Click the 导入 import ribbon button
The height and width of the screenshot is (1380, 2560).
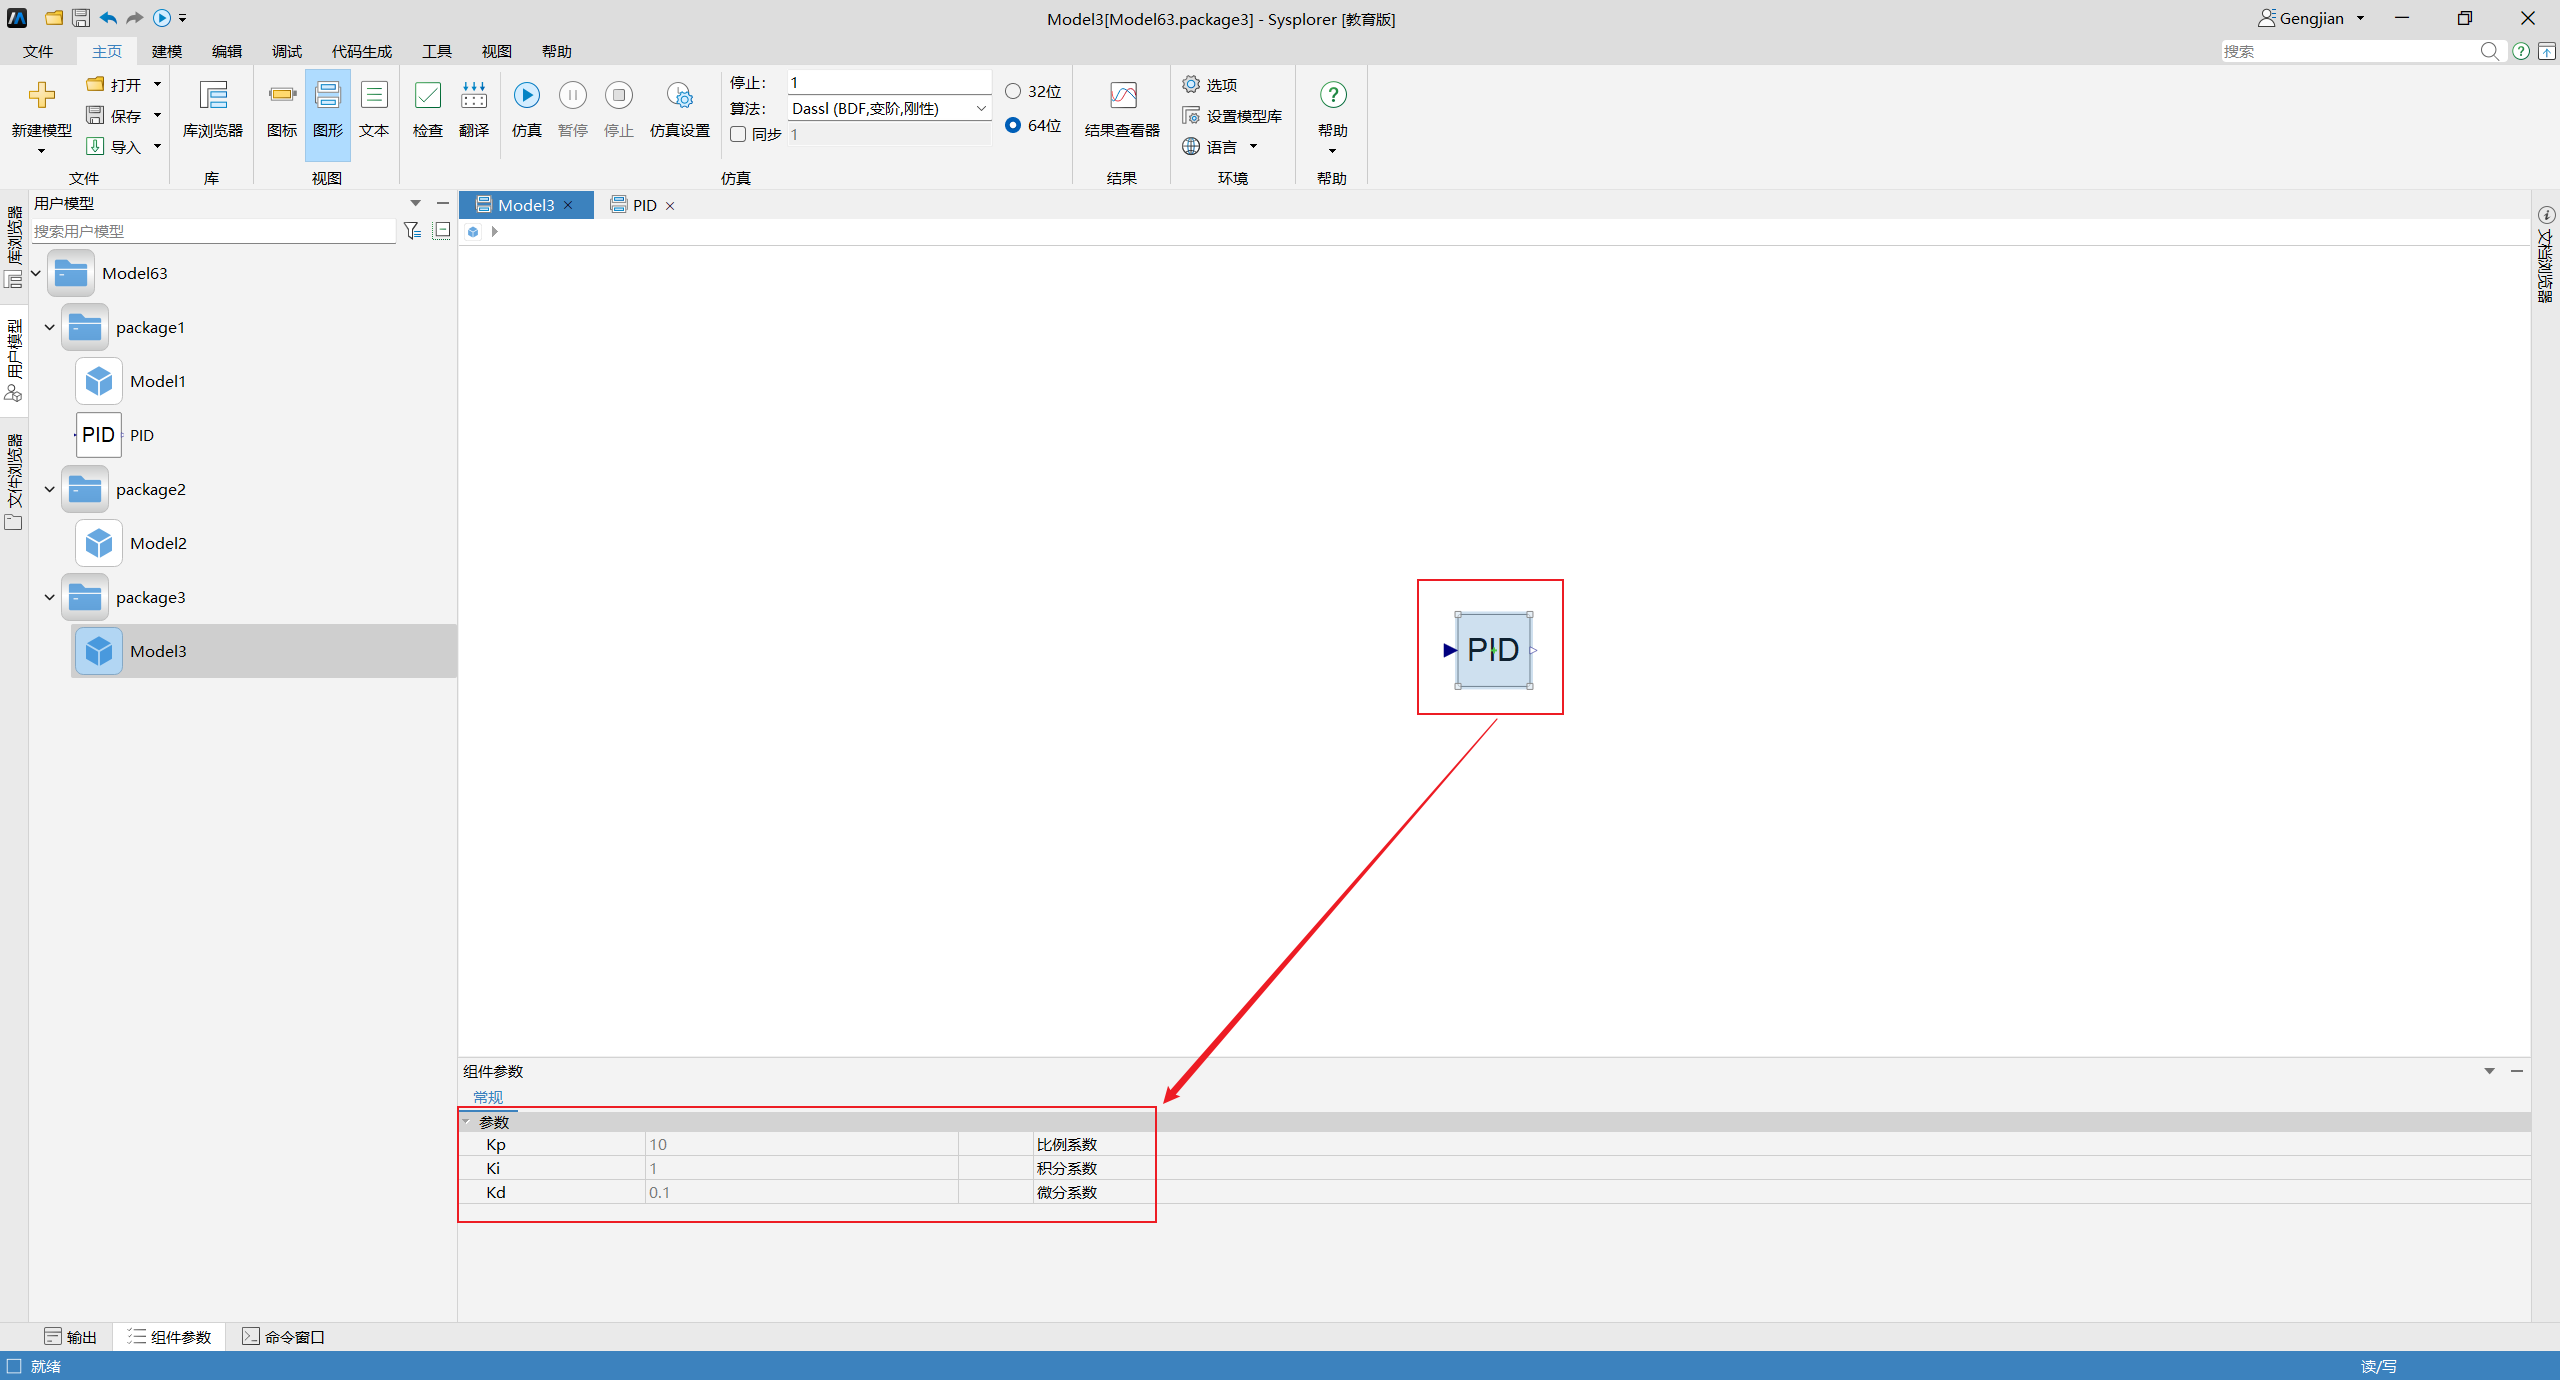(114, 147)
